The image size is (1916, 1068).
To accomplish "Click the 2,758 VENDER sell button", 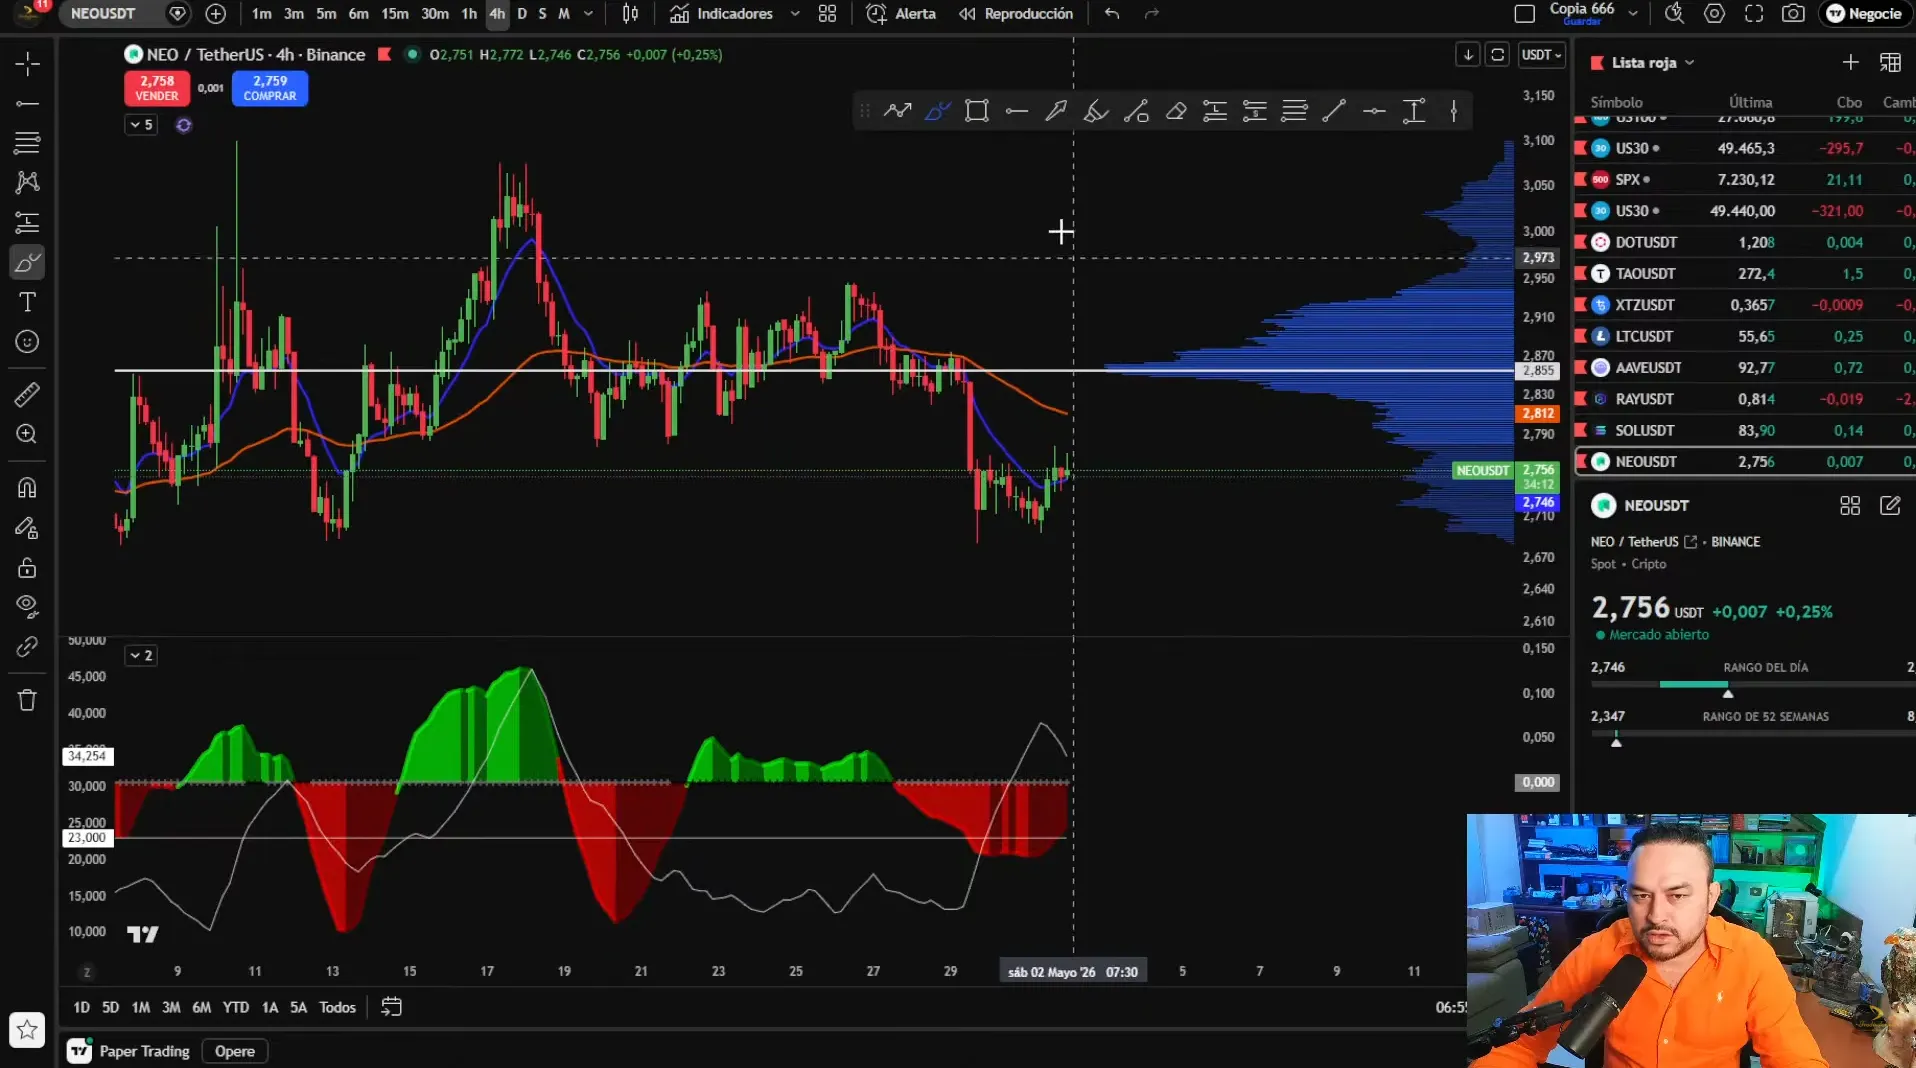I will [157, 88].
